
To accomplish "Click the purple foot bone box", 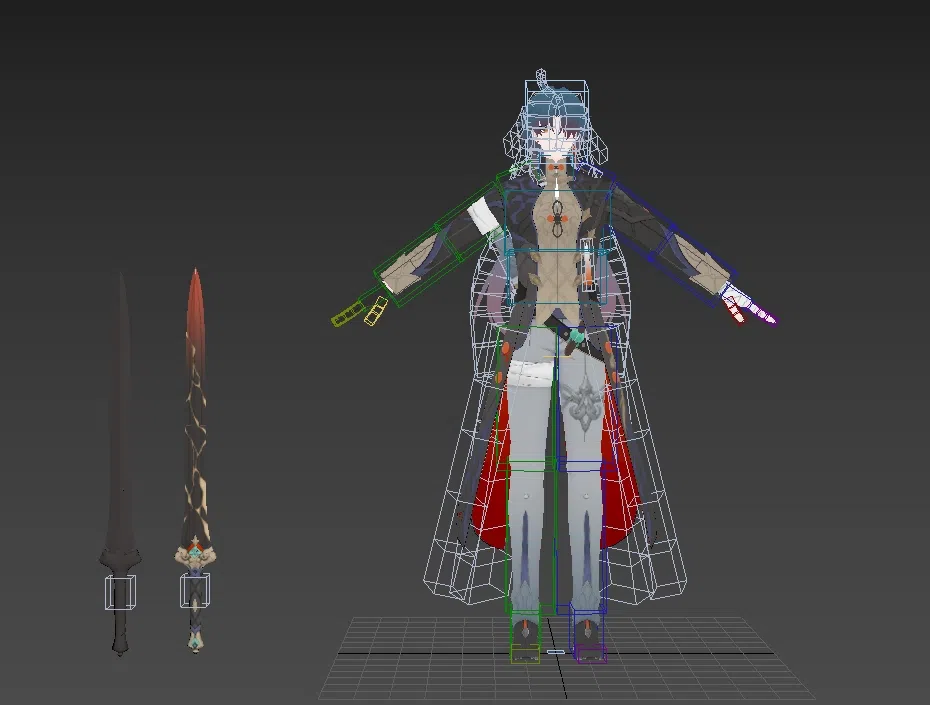I will tap(590, 652).
